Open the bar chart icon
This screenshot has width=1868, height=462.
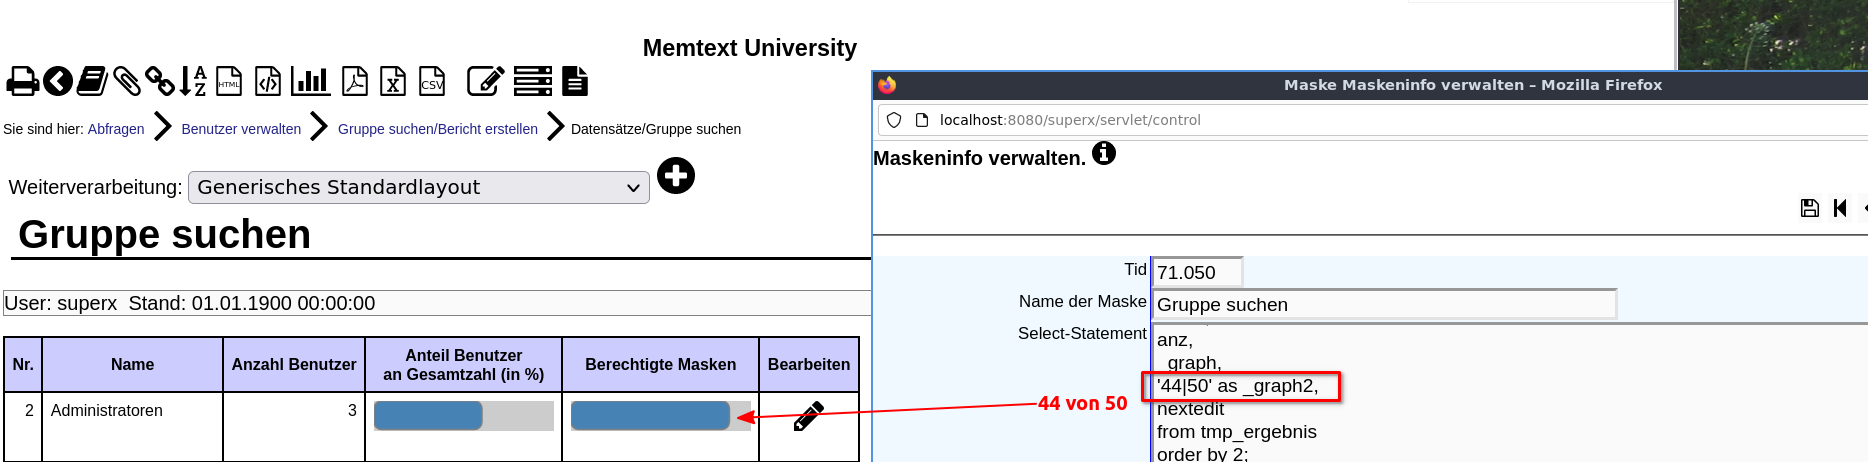(311, 81)
